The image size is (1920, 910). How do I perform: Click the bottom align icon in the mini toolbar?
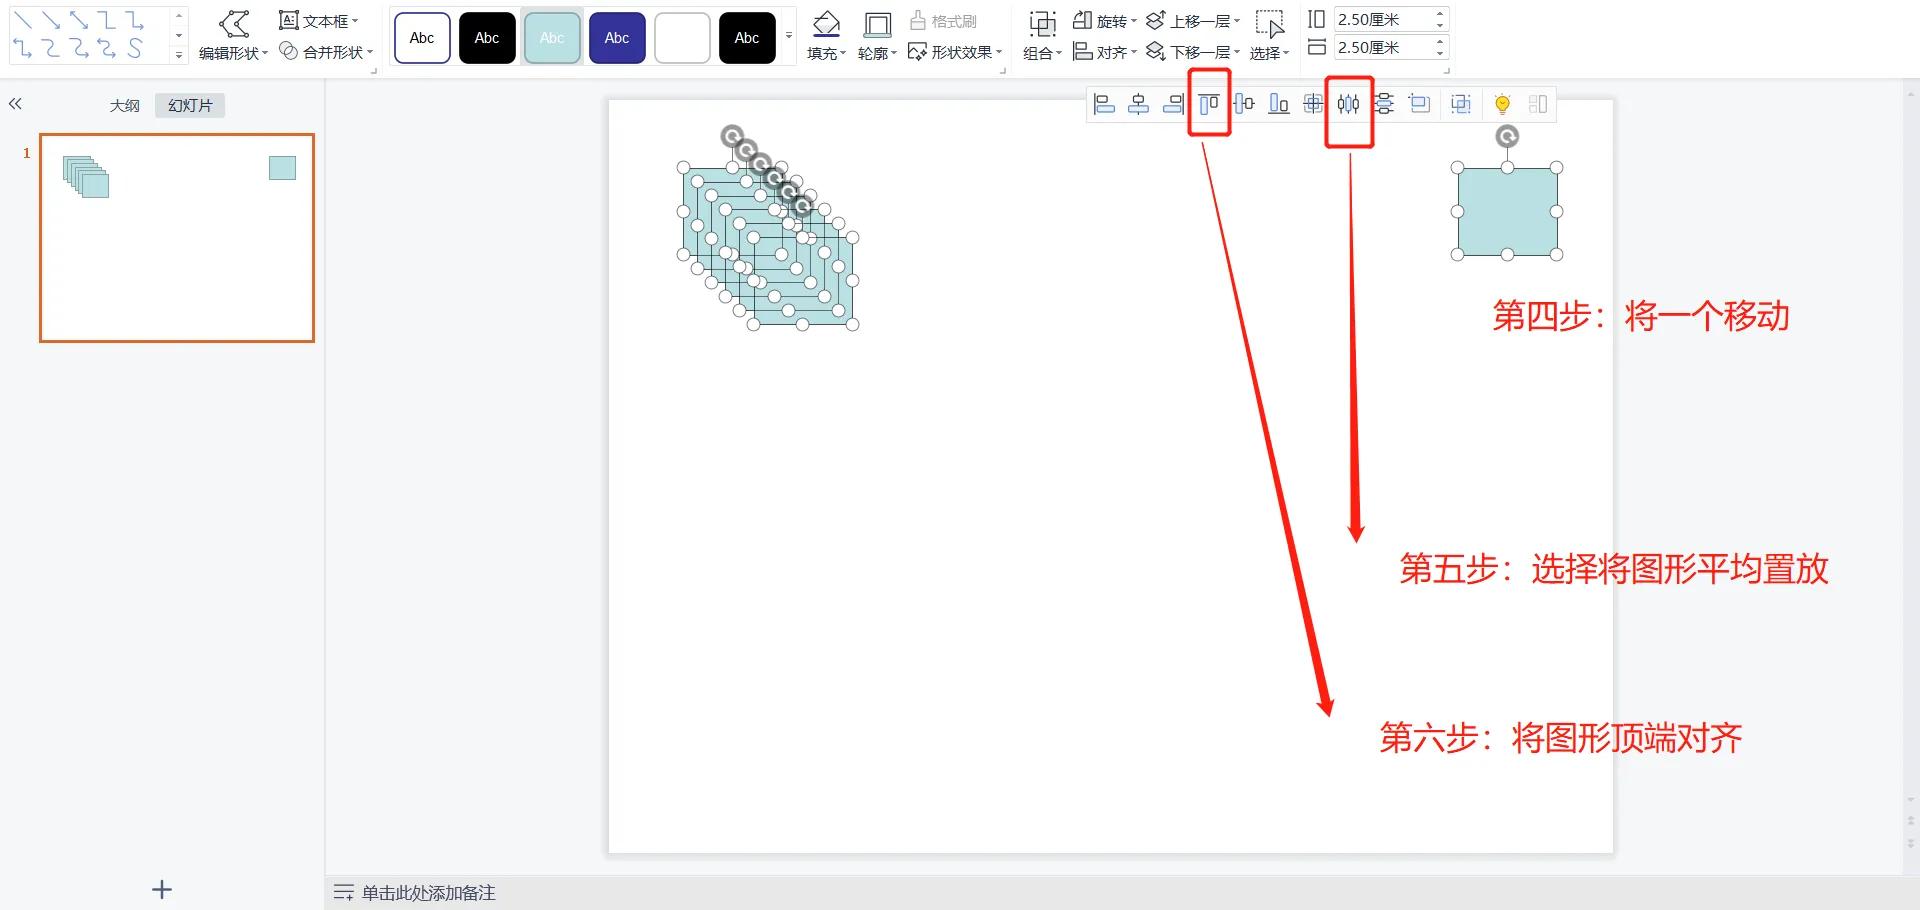pyautogui.click(x=1277, y=103)
